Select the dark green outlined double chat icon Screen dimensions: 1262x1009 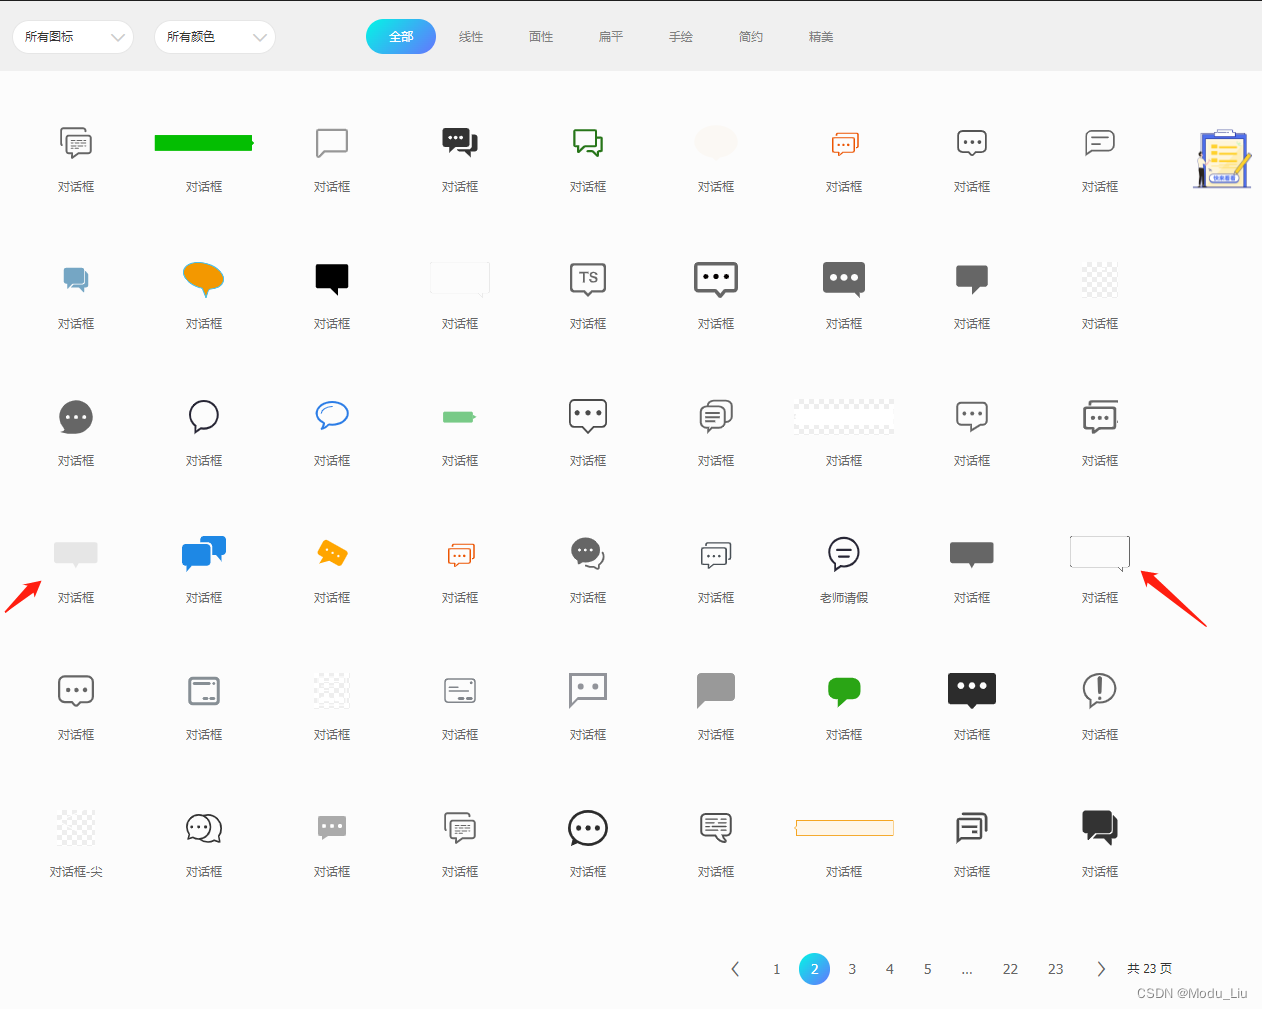pyautogui.click(x=588, y=143)
